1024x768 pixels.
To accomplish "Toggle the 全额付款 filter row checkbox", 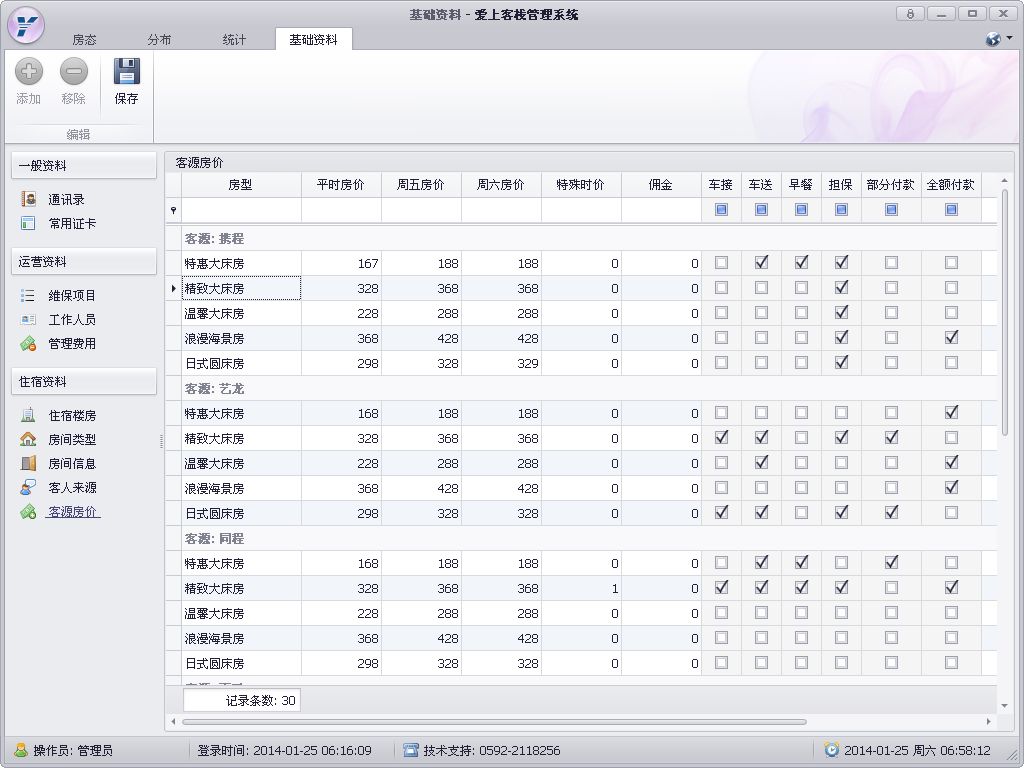I will [951, 210].
